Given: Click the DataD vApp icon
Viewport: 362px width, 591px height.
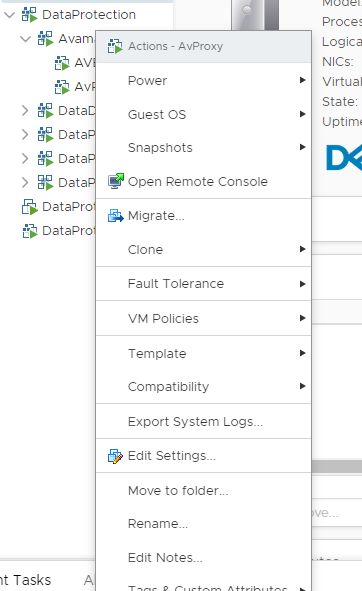Looking at the screenshot, I should 46,110.
